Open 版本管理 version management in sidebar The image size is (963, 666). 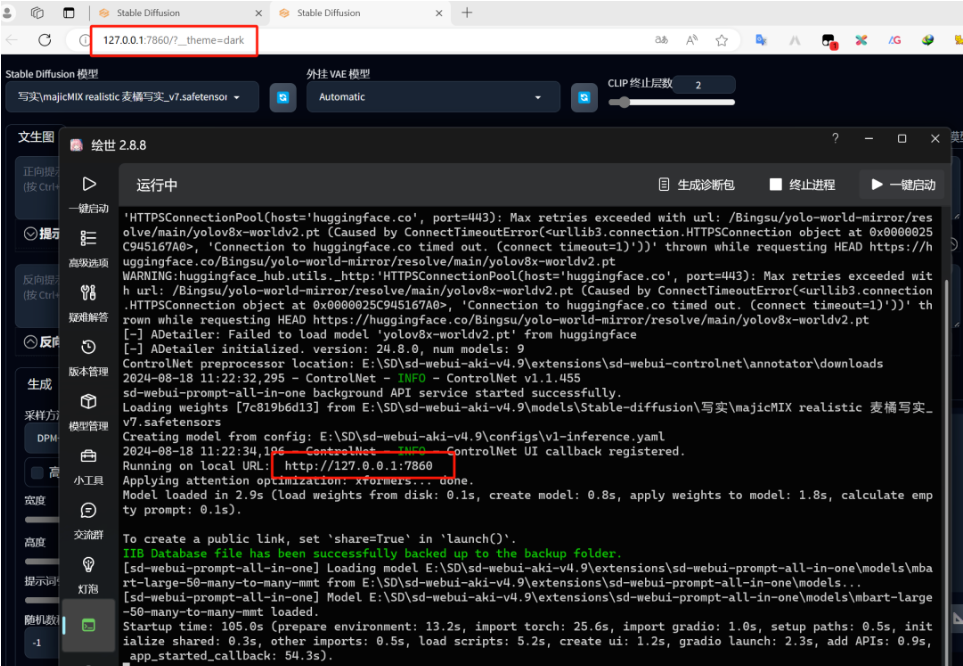[x=88, y=355]
